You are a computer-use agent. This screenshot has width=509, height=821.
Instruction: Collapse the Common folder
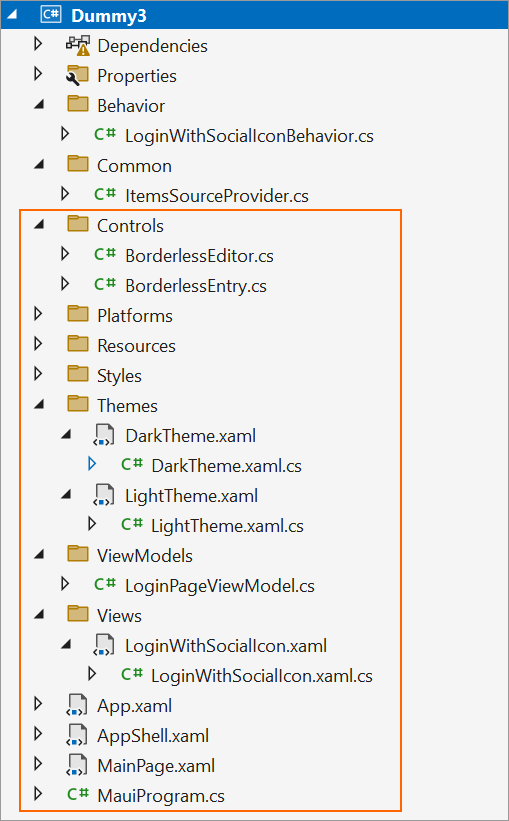point(39,165)
